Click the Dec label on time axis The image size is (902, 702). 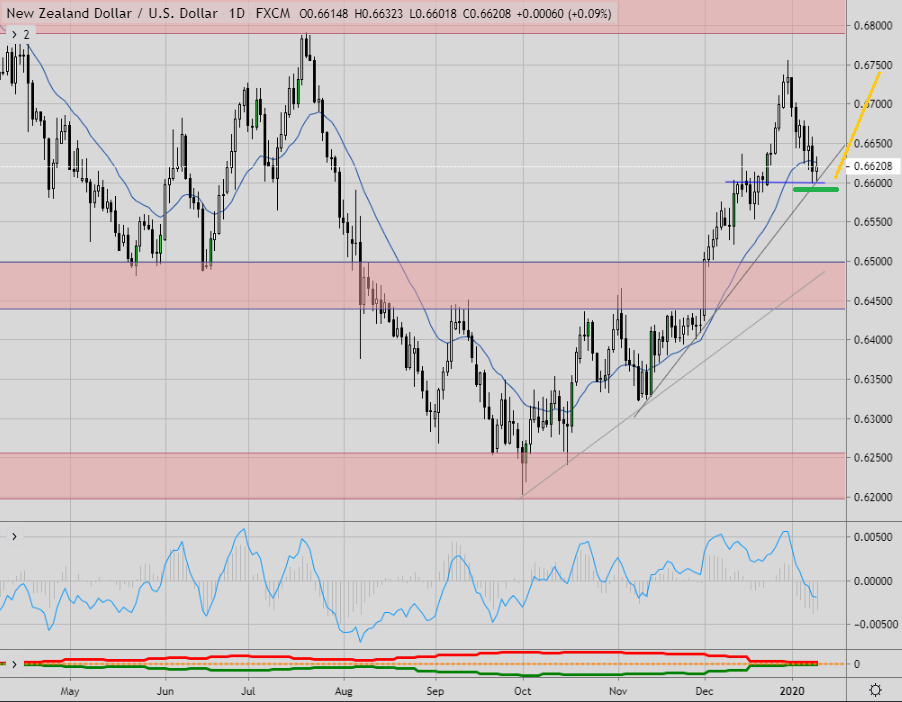click(x=705, y=691)
